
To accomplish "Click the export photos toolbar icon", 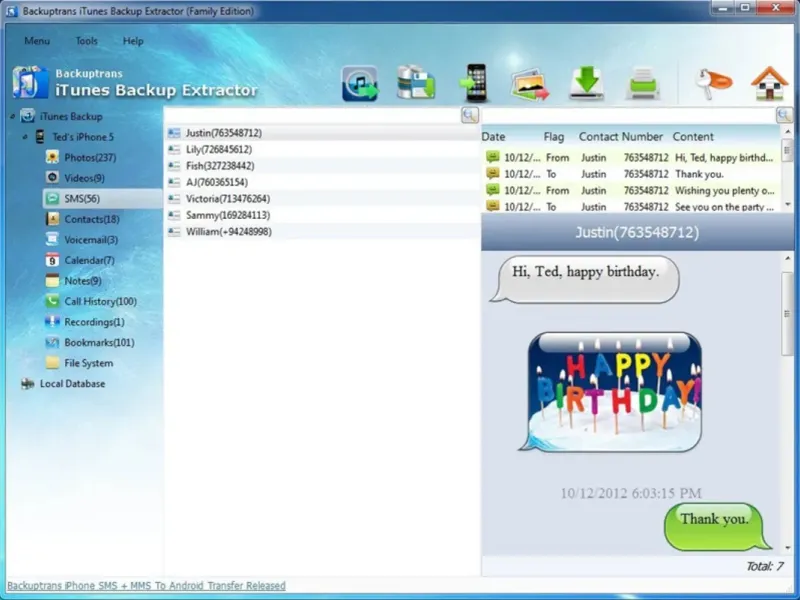I will click(x=530, y=85).
